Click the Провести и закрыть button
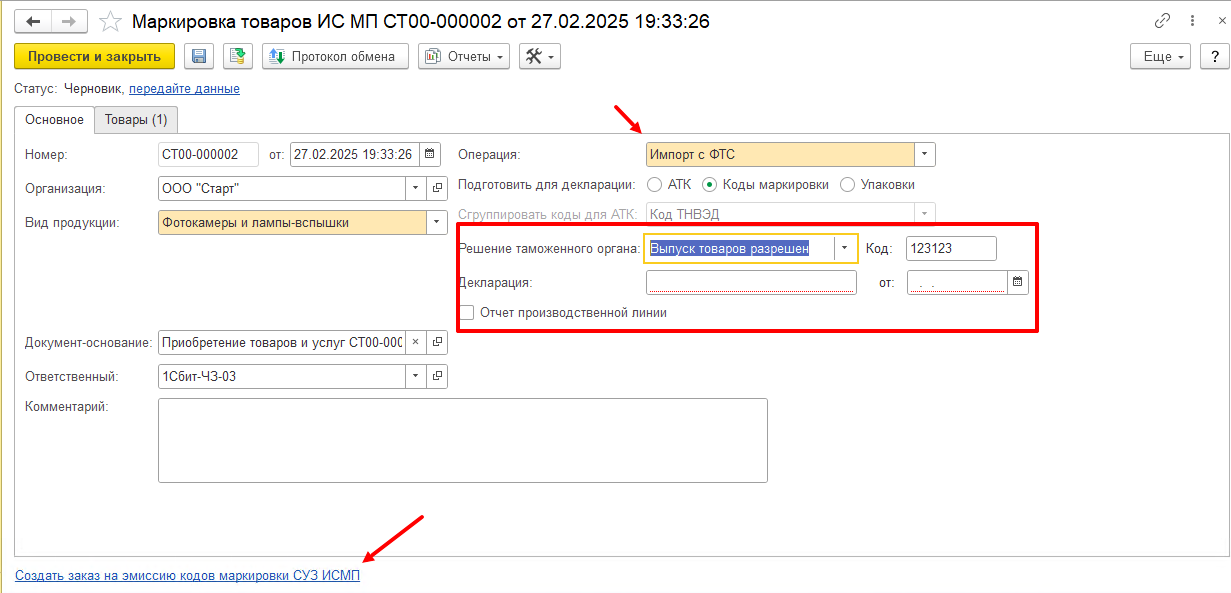 [x=94, y=57]
